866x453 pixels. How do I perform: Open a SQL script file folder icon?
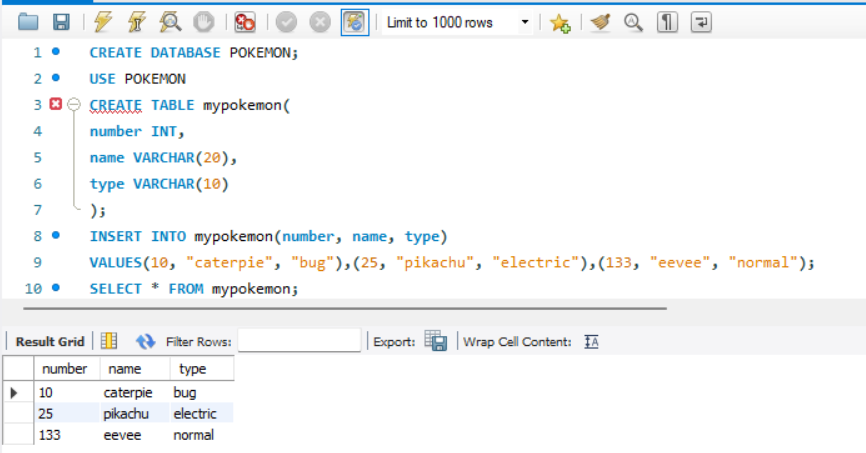coord(28,23)
